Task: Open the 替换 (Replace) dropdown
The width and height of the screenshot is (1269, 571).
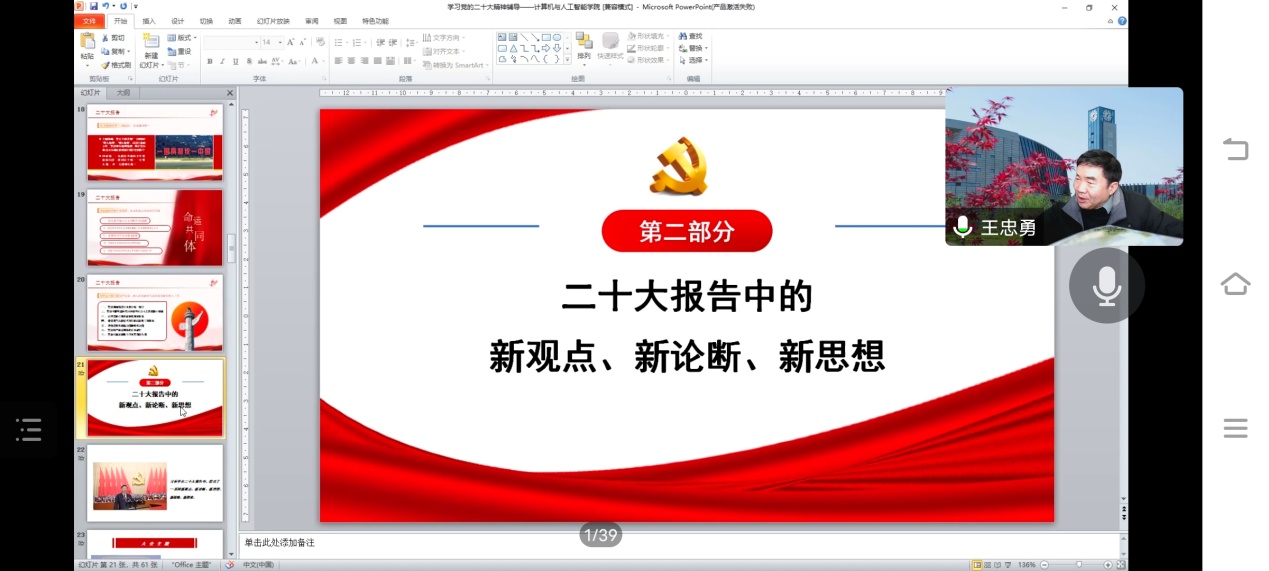Action: [x=693, y=48]
